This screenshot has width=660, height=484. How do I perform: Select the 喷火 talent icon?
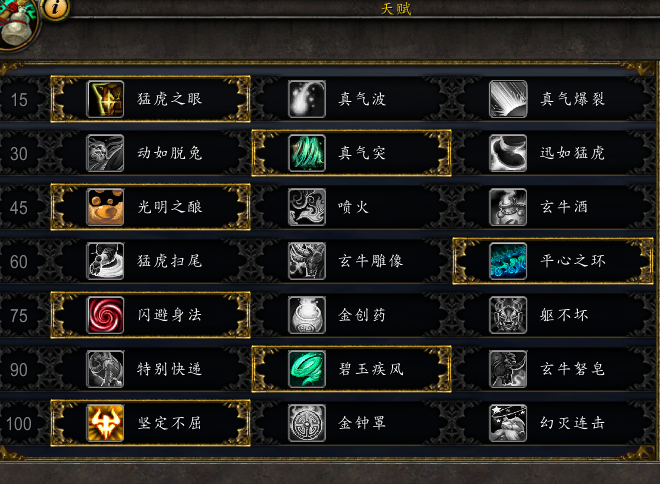(x=307, y=207)
